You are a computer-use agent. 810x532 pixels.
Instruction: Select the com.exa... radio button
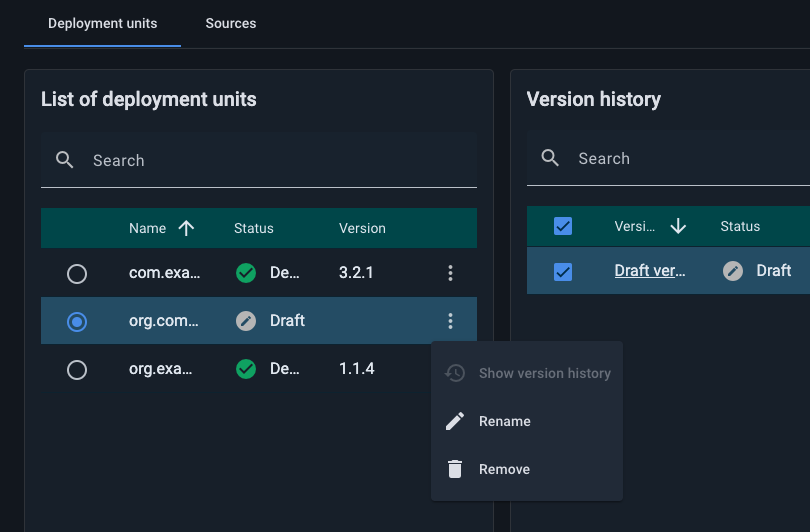[77, 274]
